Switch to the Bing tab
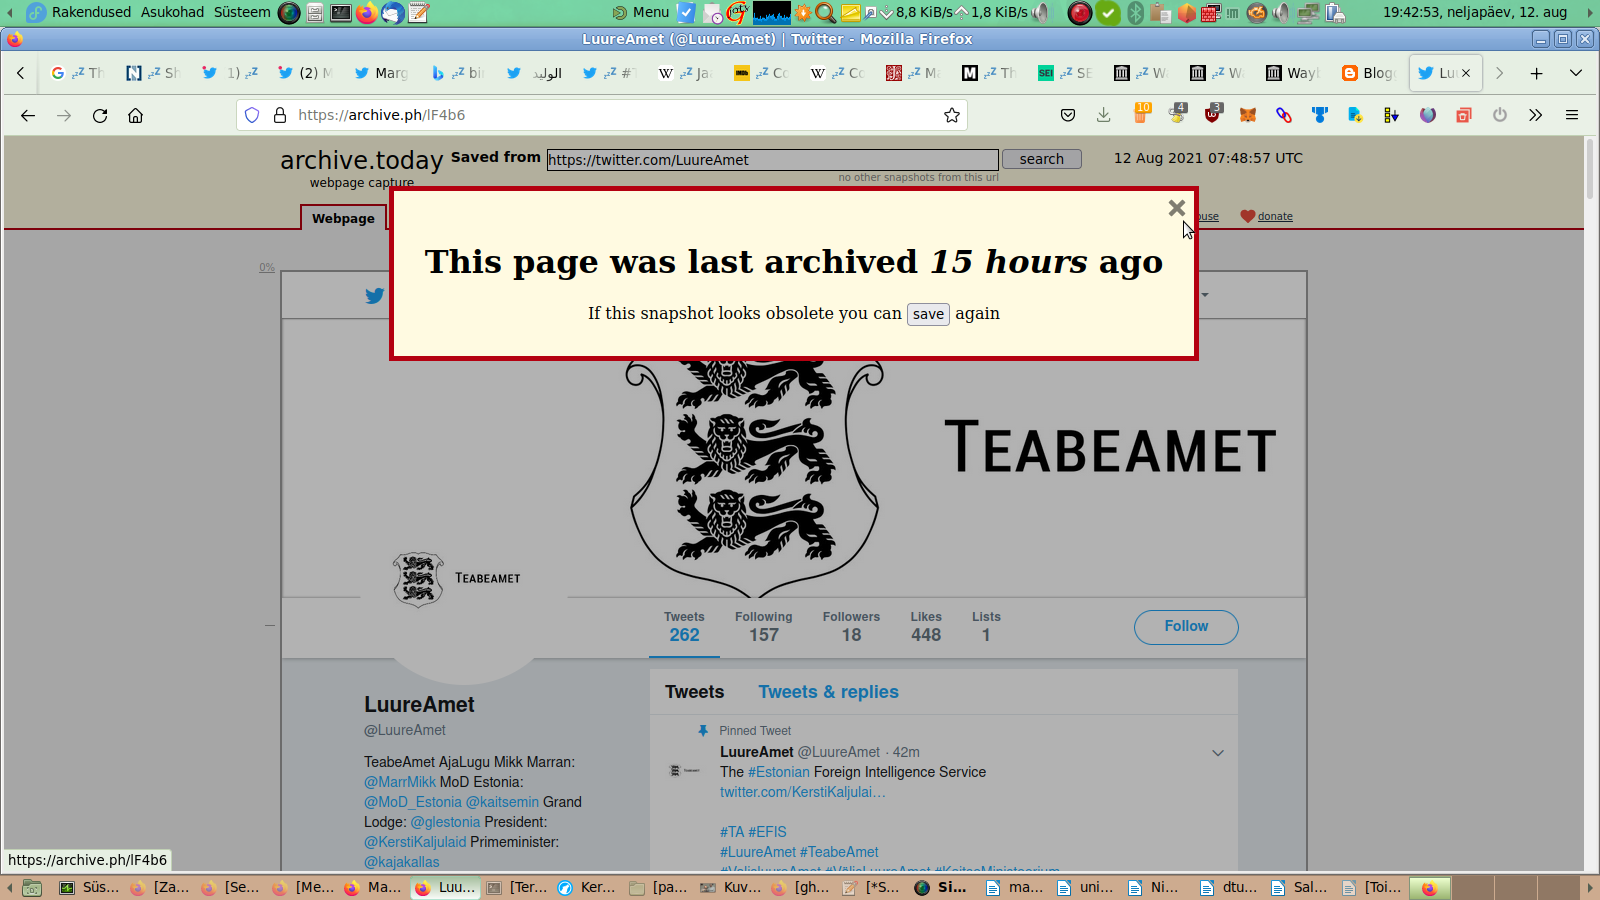This screenshot has width=1600, height=900. (457, 73)
